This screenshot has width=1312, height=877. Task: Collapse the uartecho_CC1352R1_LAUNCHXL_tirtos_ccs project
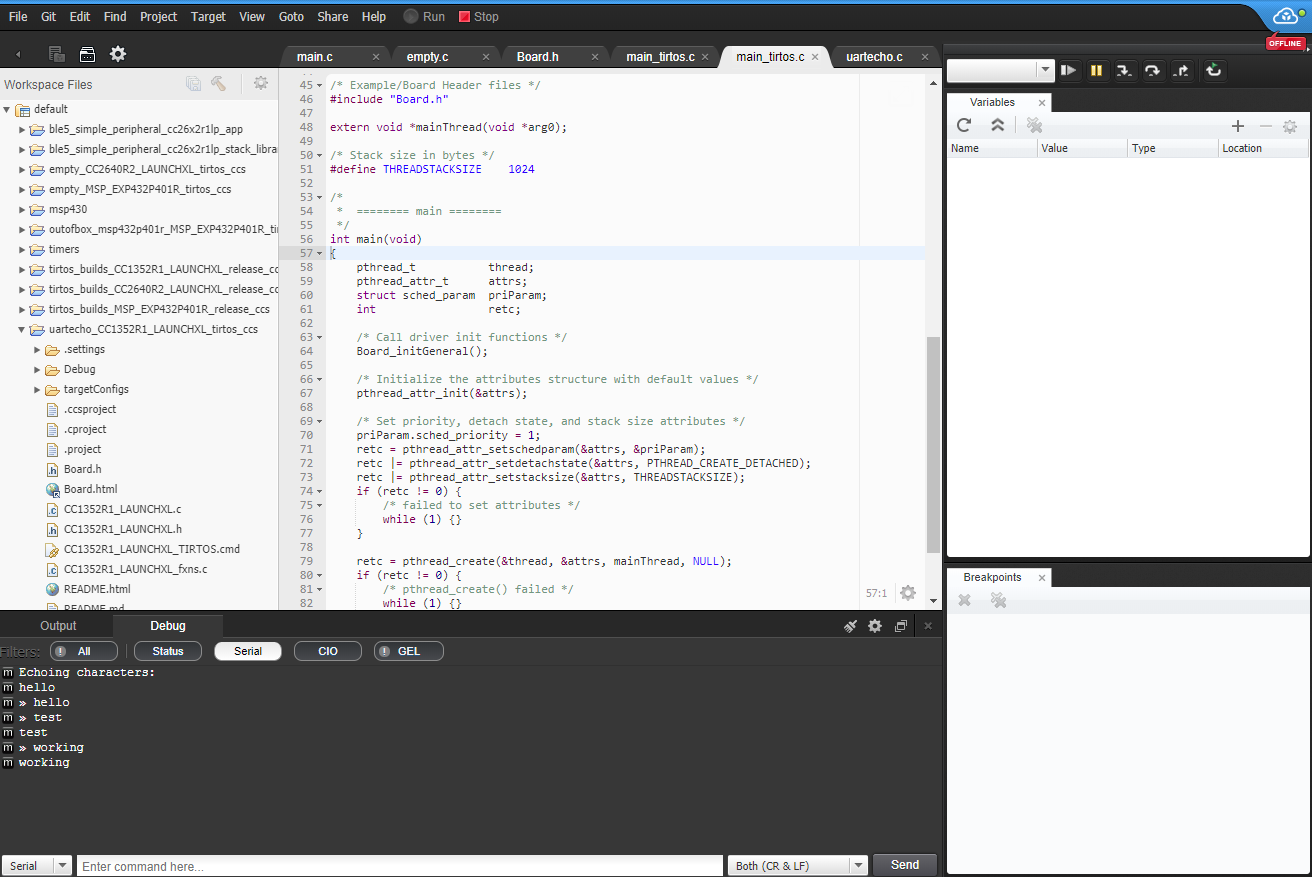21,328
